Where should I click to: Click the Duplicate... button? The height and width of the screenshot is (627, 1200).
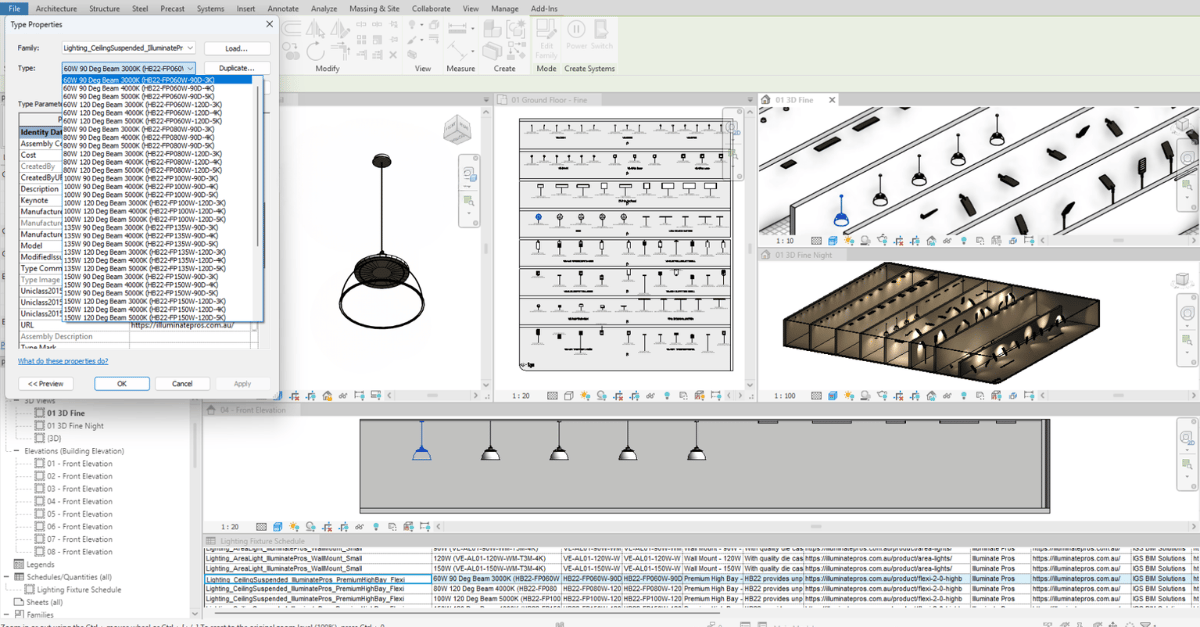point(237,68)
